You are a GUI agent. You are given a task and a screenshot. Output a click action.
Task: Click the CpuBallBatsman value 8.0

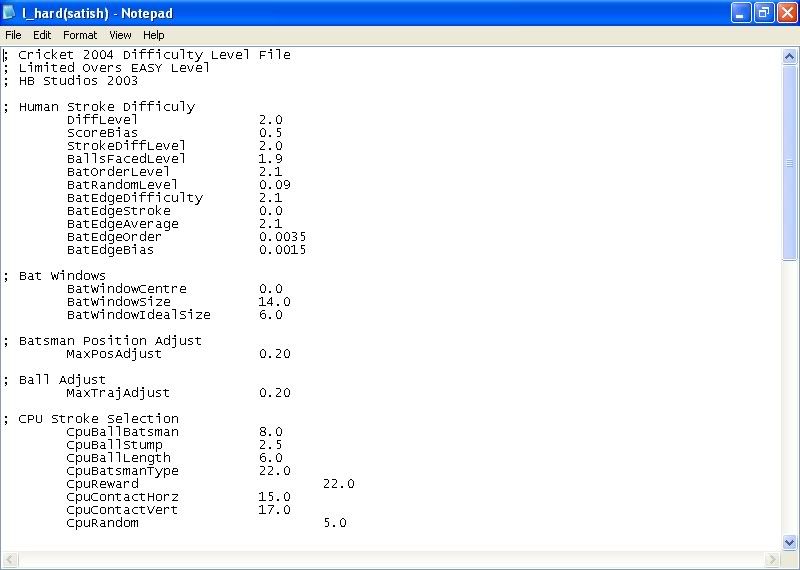click(270, 432)
